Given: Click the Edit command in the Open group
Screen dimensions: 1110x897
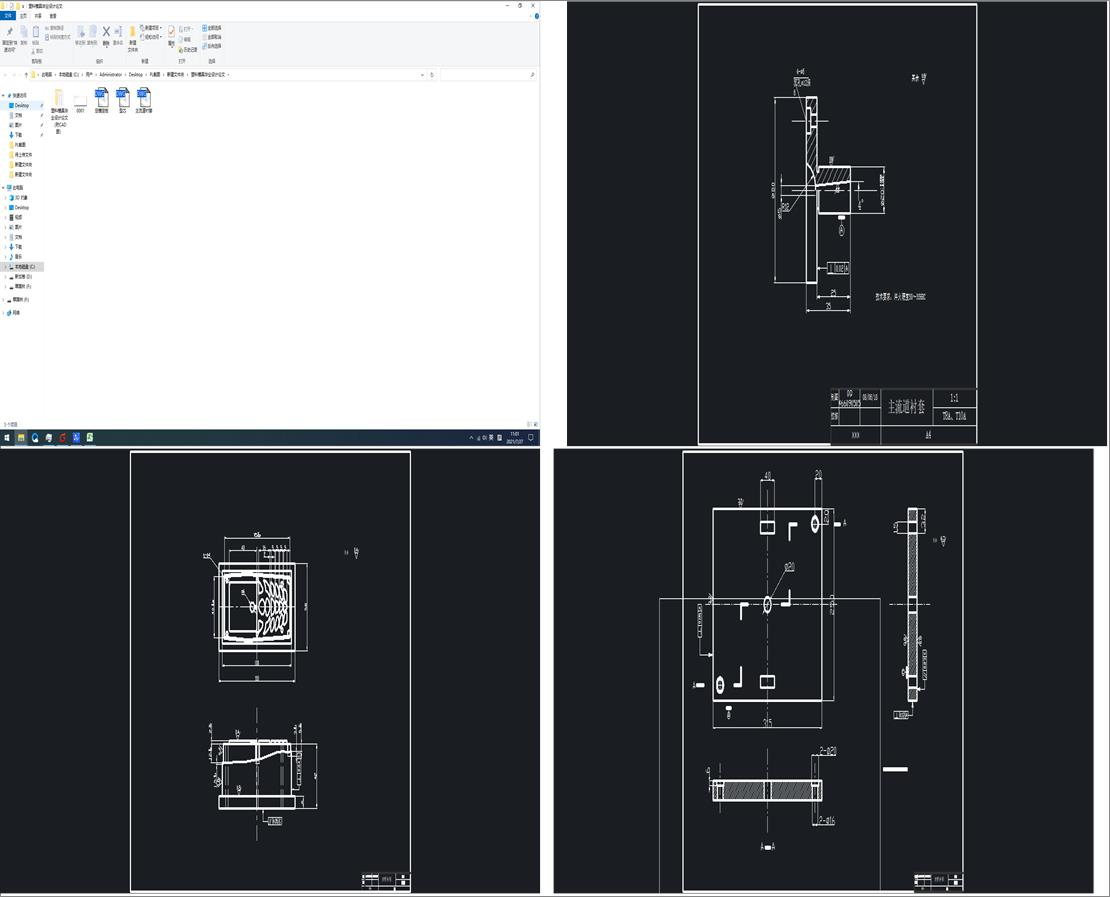Looking at the screenshot, I should click(x=187, y=40).
